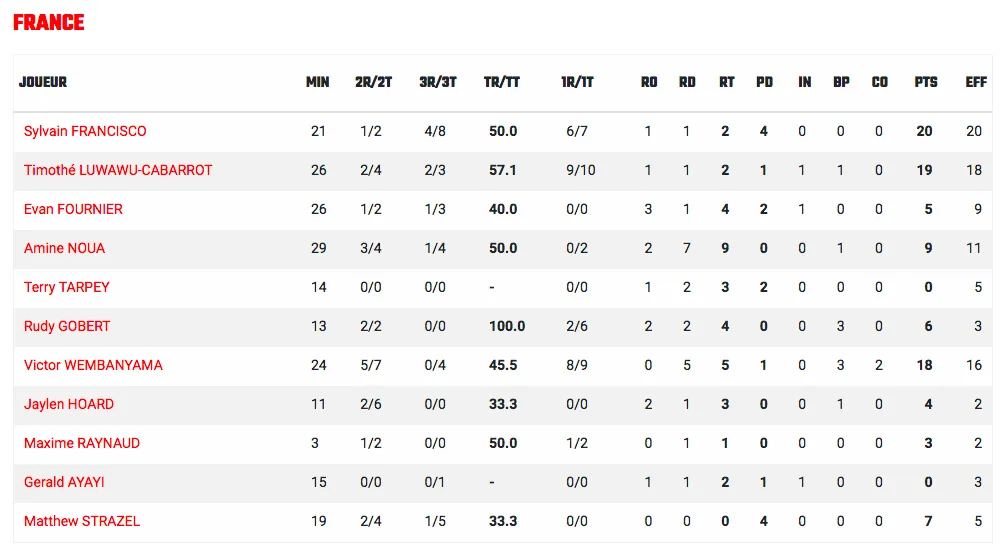Select the PTS column header
The image size is (1005, 553).
[926, 83]
